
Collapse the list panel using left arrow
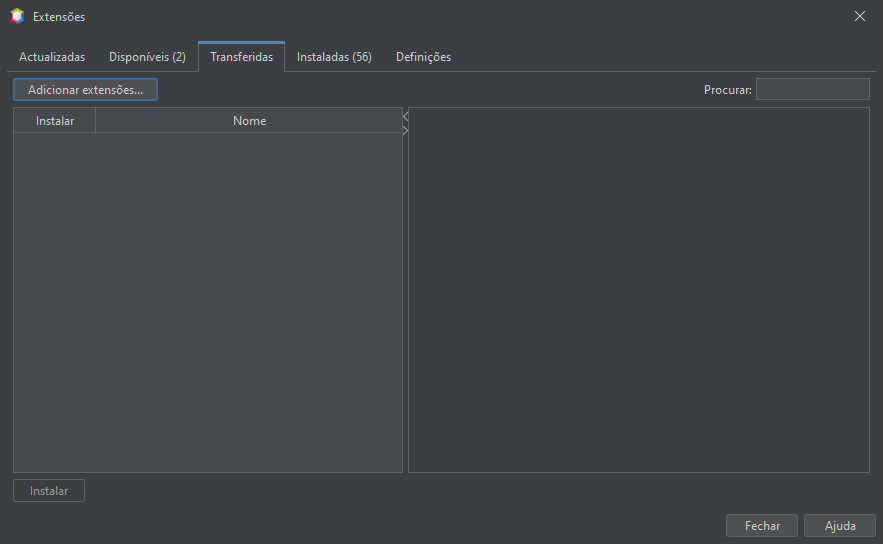405,117
